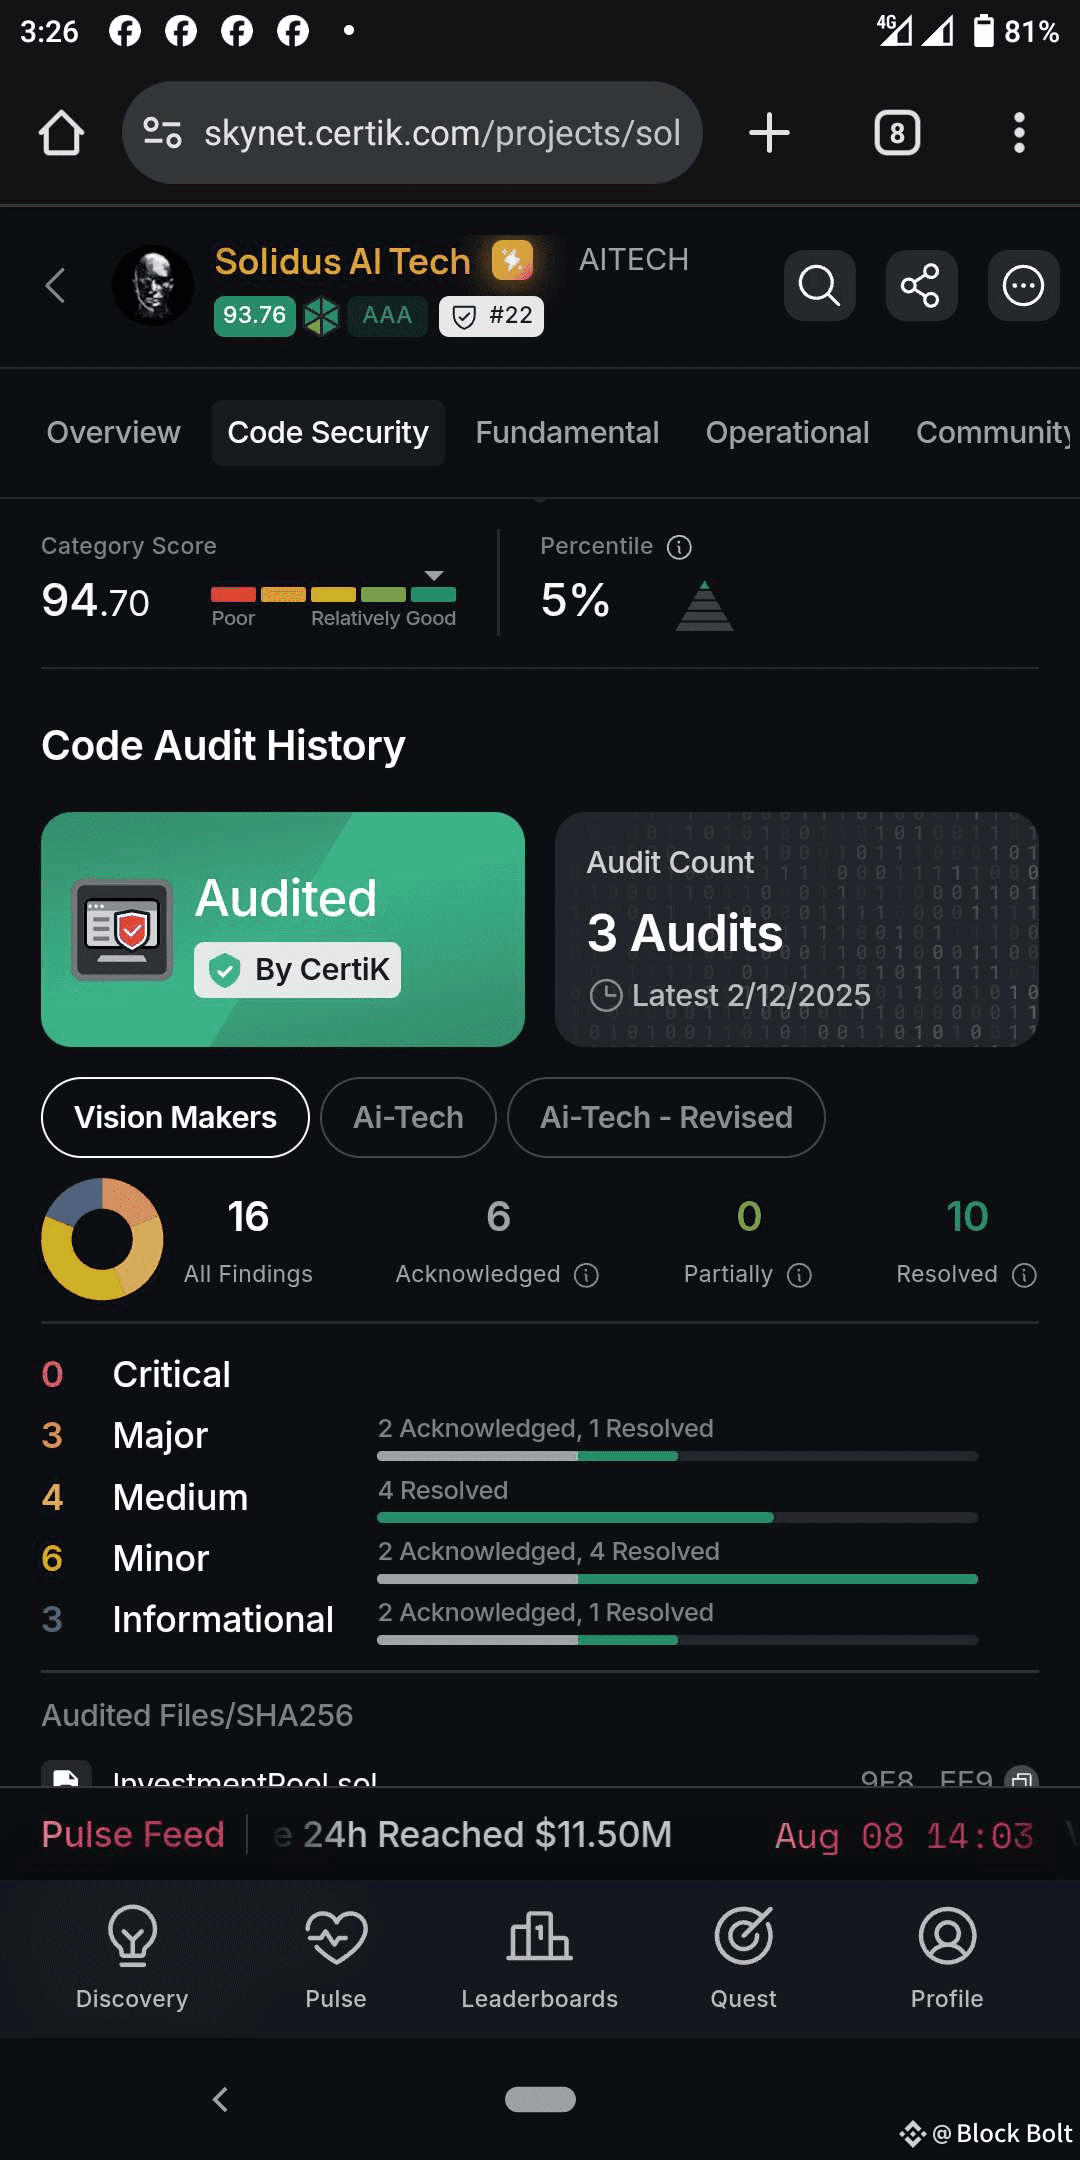Select the Vision Makers audit chip

coord(175,1117)
